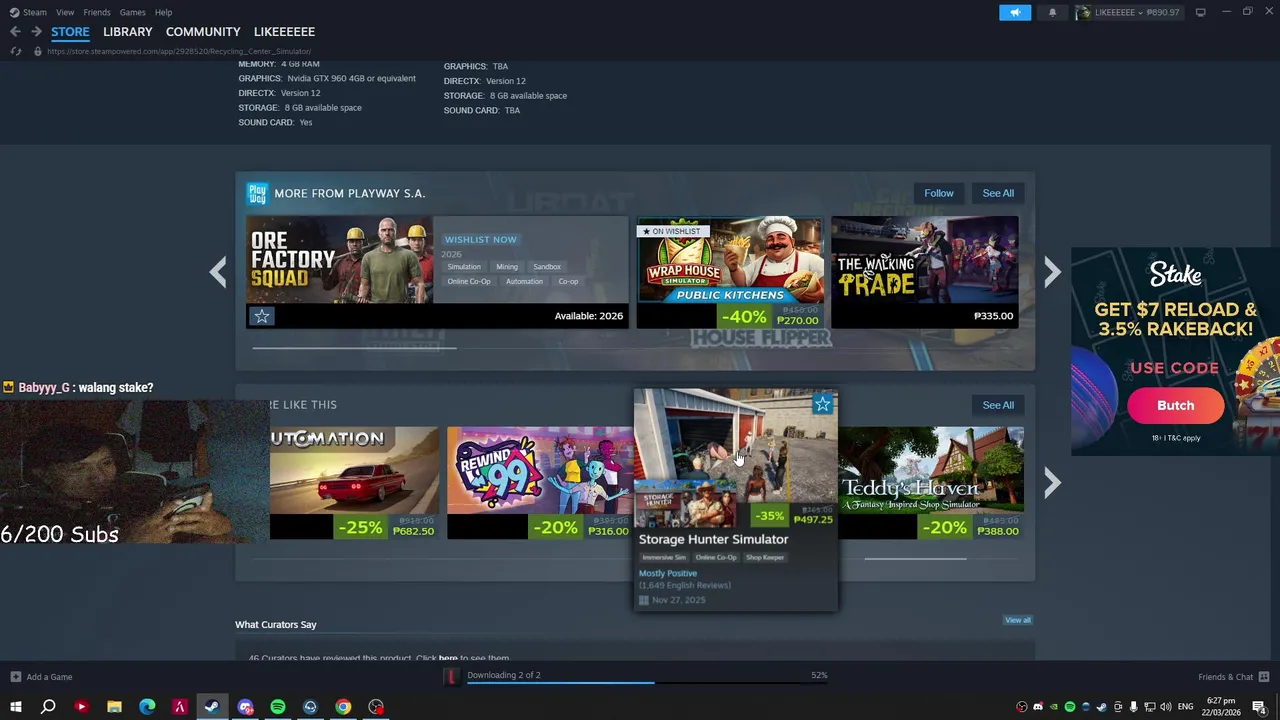Open the PlayWay publisher logo
Image resolution: width=1280 pixels, height=720 pixels.
[258, 193]
